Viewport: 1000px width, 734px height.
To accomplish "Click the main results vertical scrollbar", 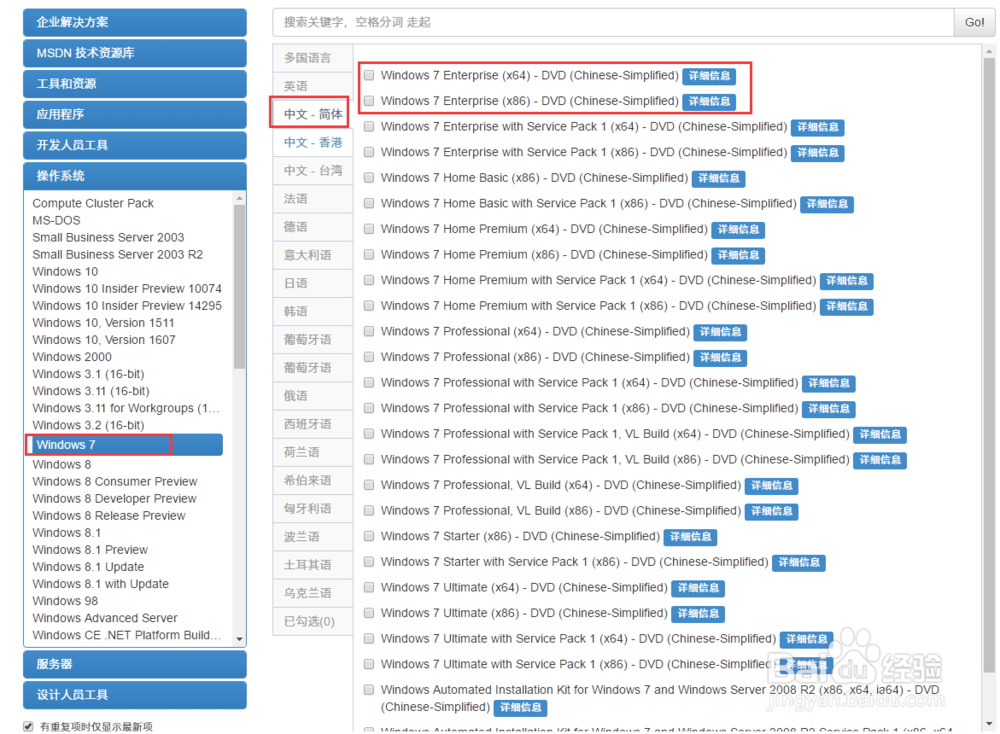I will 989,365.
